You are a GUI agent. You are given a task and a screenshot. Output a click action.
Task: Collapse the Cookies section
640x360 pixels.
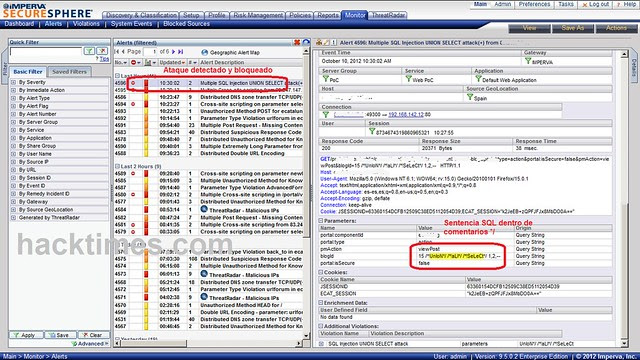click(321, 272)
